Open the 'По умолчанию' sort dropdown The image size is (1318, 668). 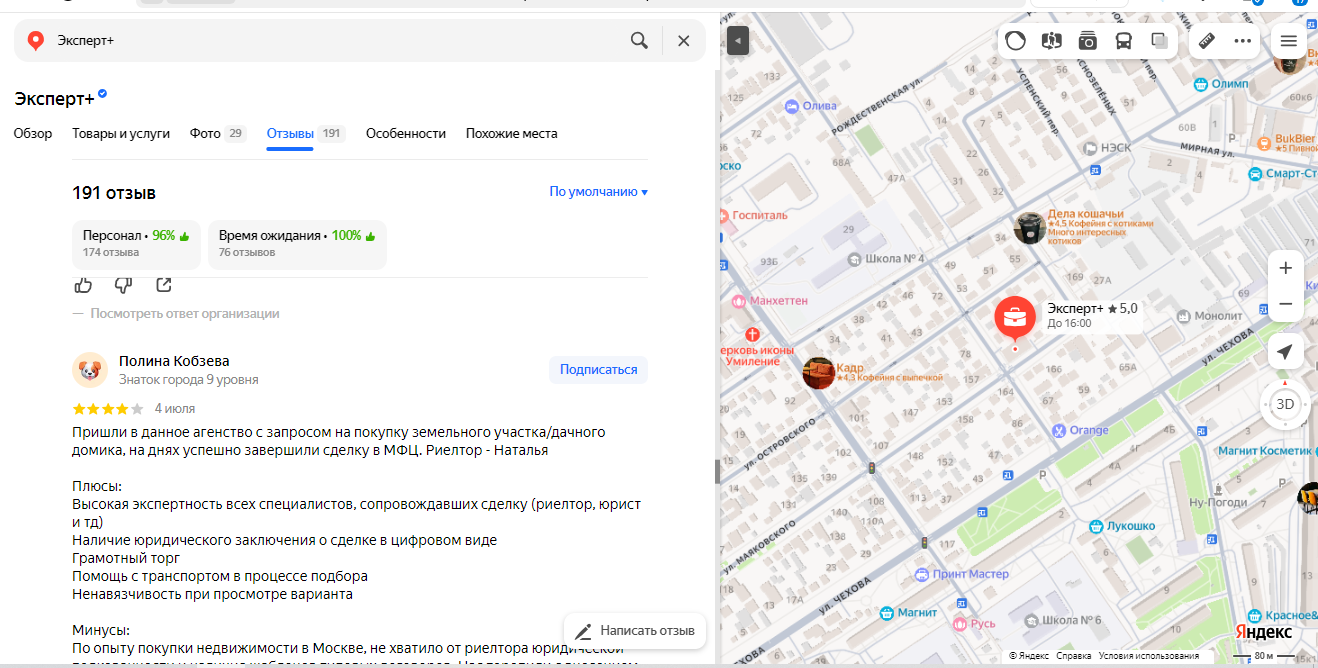point(598,192)
